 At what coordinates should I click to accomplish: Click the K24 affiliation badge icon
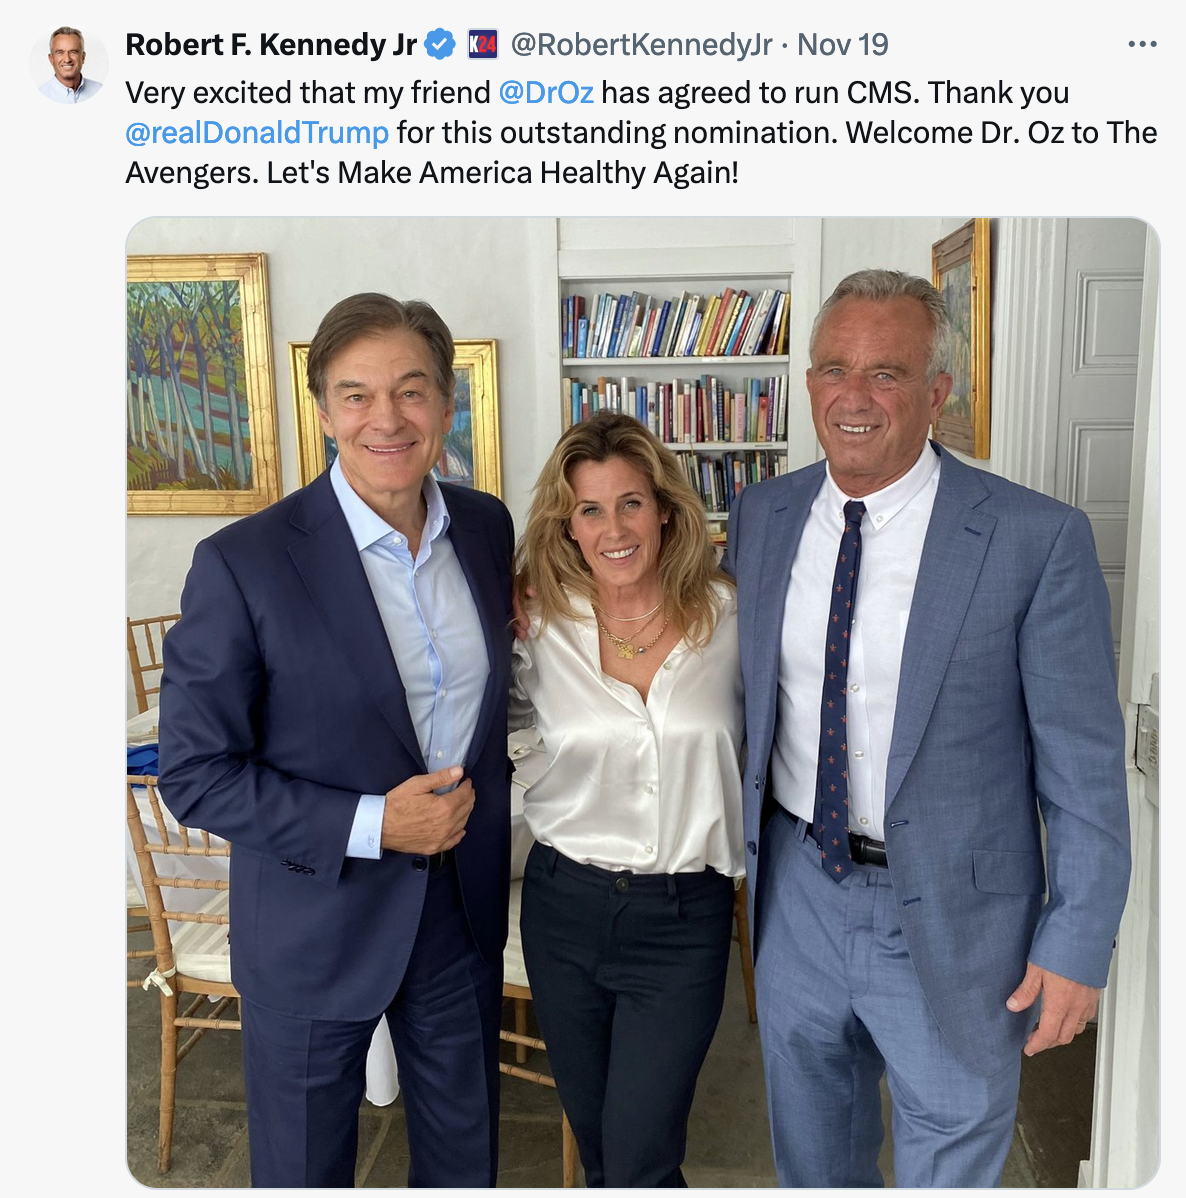pyautogui.click(x=482, y=44)
